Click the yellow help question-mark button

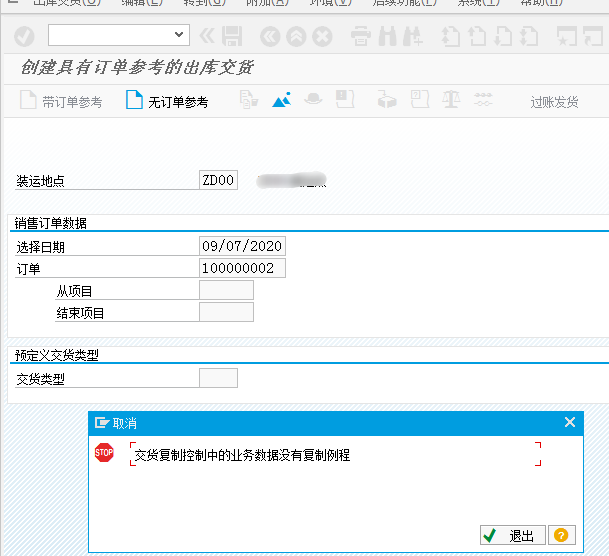pos(561,535)
